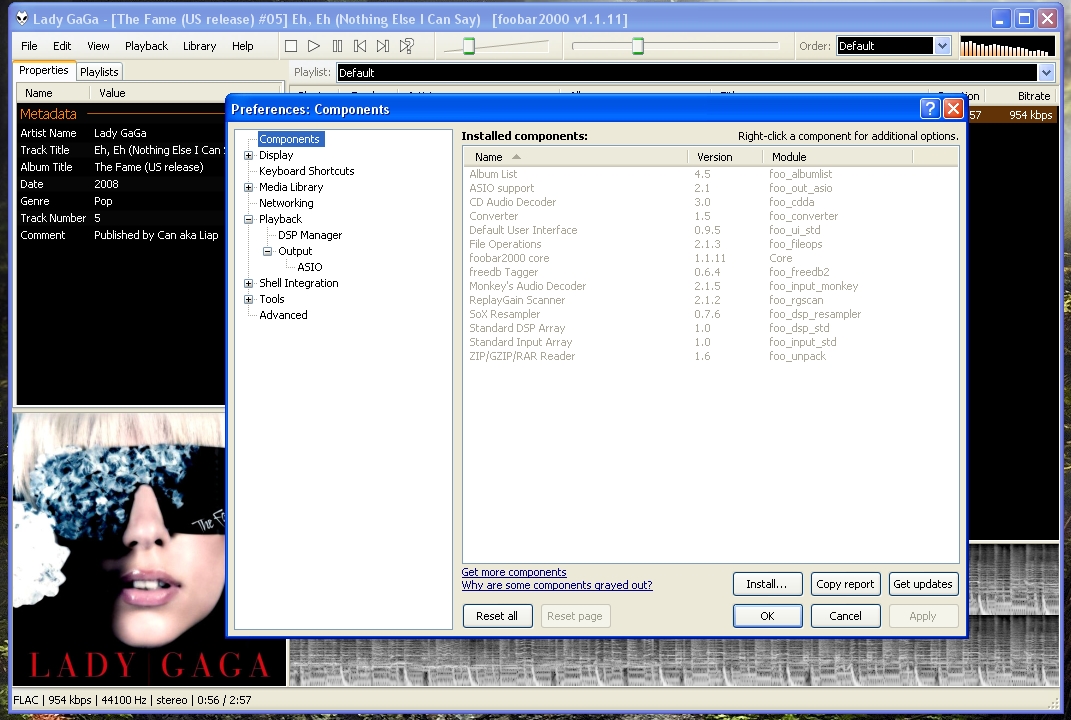The image size is (1071, 720).
Task: Skip to the previous track
Action: point(360,46)
